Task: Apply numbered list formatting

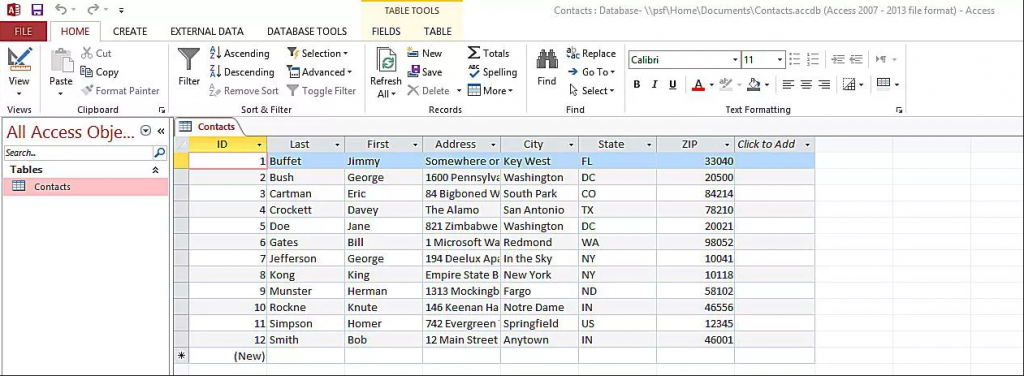Action: (x=813, y=59)
